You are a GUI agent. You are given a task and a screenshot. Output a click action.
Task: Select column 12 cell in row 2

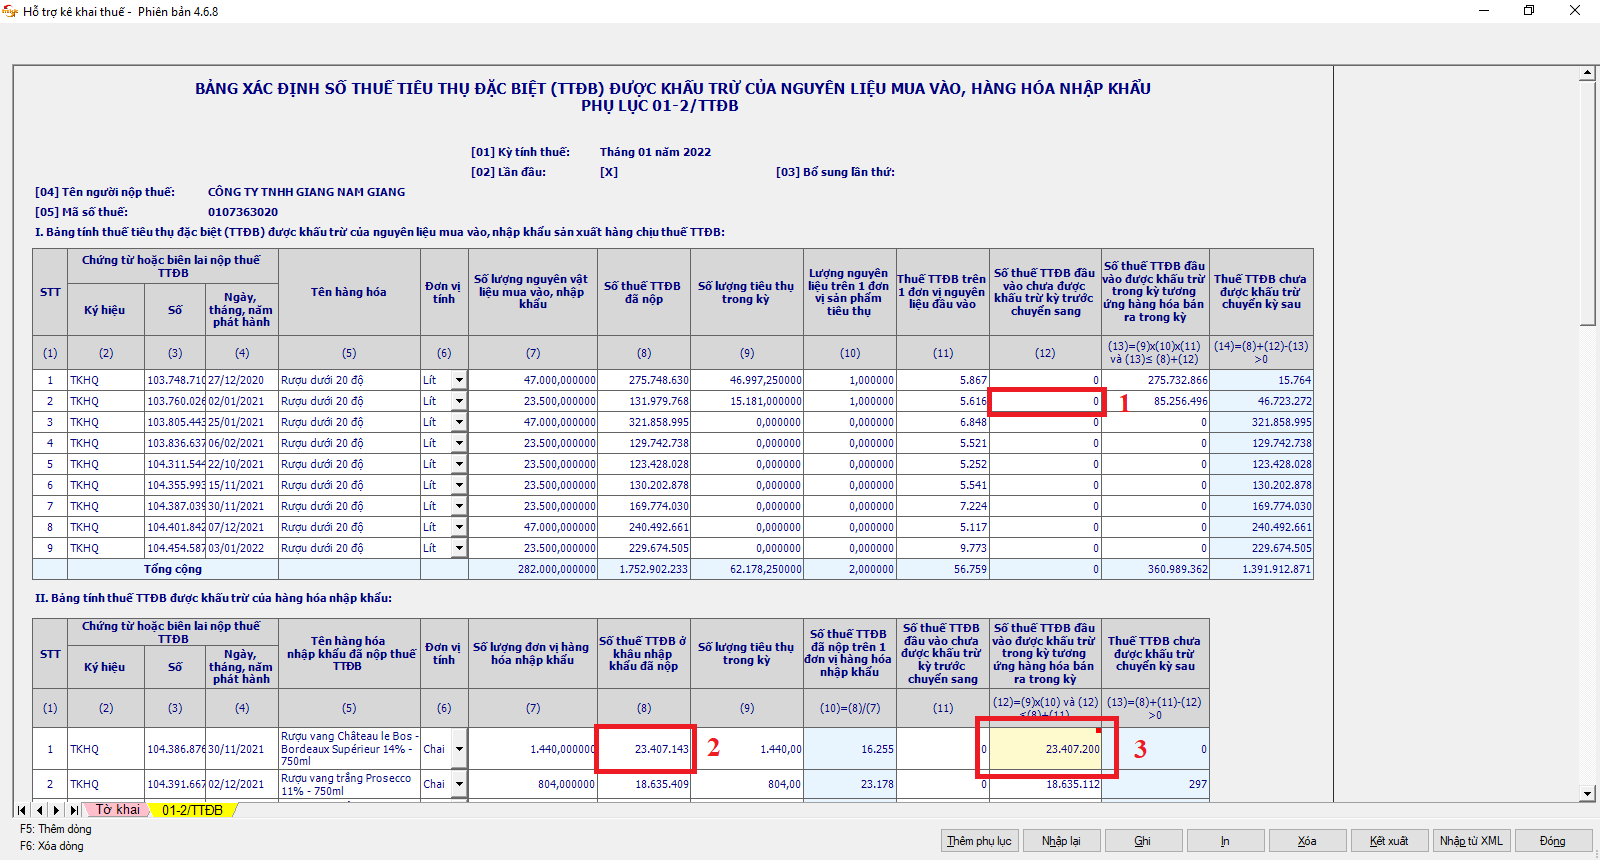pos(1045,401)
